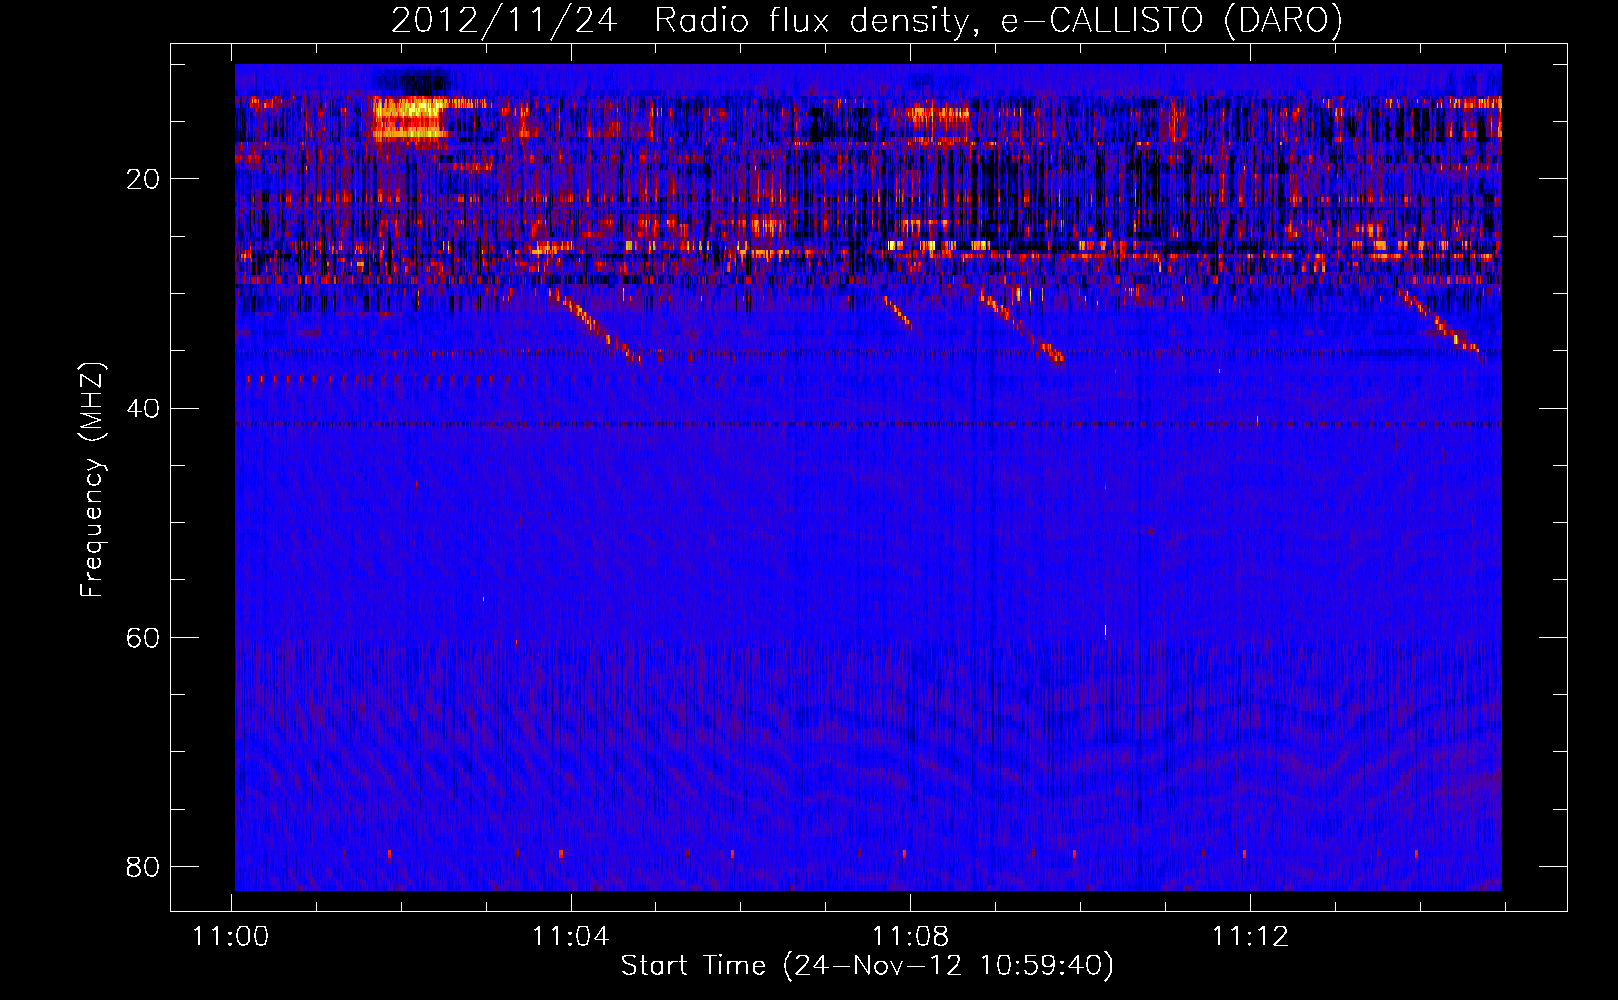Click the 40 MHz frequency tick label
Viewport: 1618px width, 1000px height.
tap(143, 408)
